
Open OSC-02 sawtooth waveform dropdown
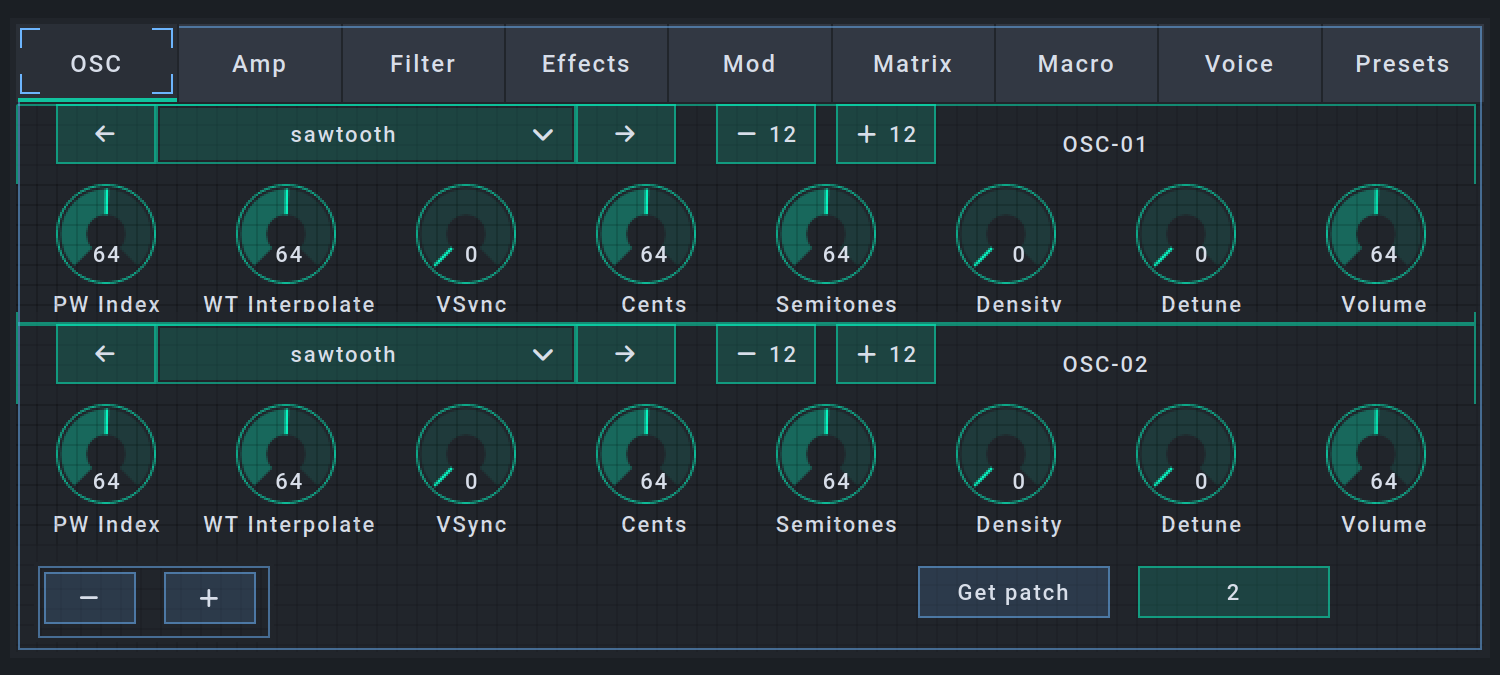point(366,354)
